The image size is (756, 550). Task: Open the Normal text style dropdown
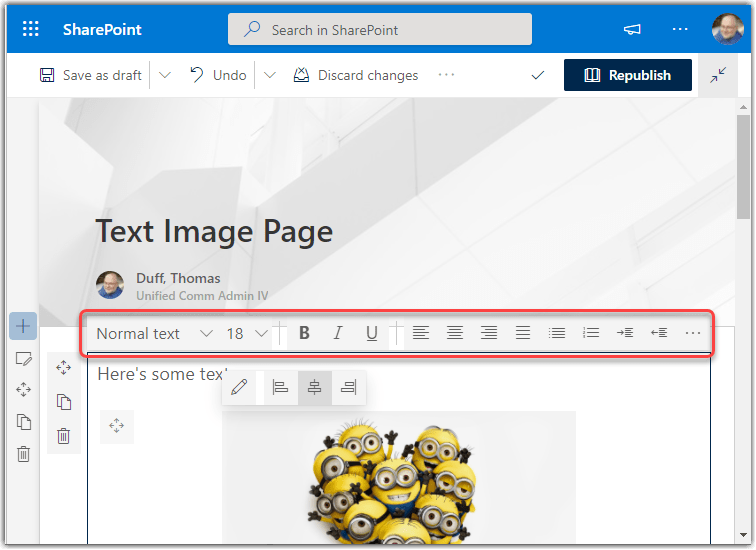pyautogui.click(x=154, y=333)
